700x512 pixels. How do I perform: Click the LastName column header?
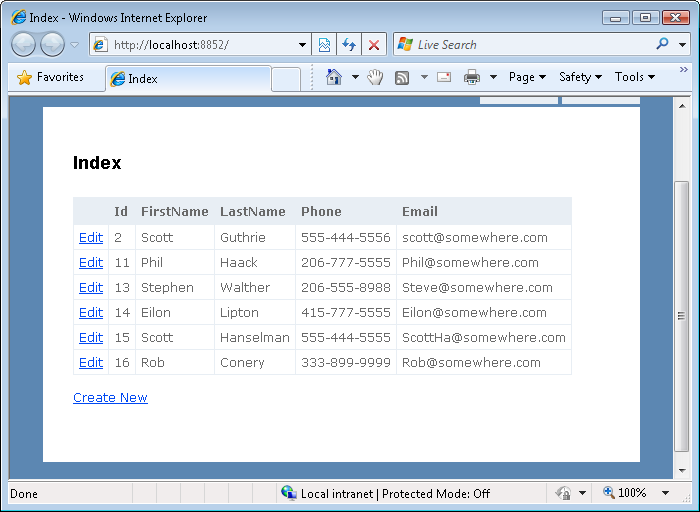click(x=253, y=212)
